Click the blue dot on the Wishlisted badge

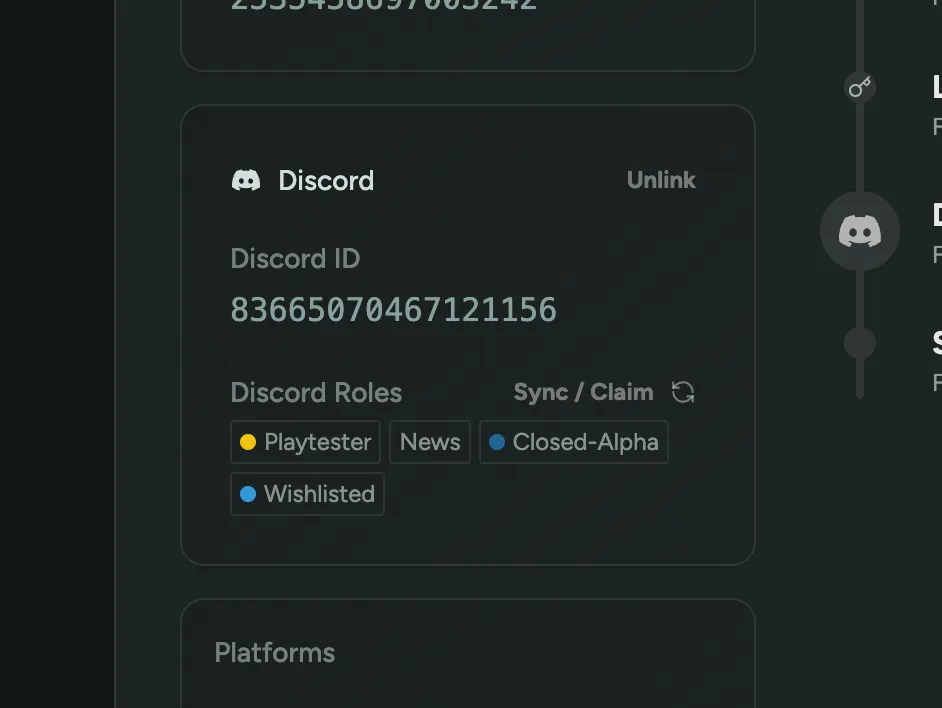click(247, 493)
